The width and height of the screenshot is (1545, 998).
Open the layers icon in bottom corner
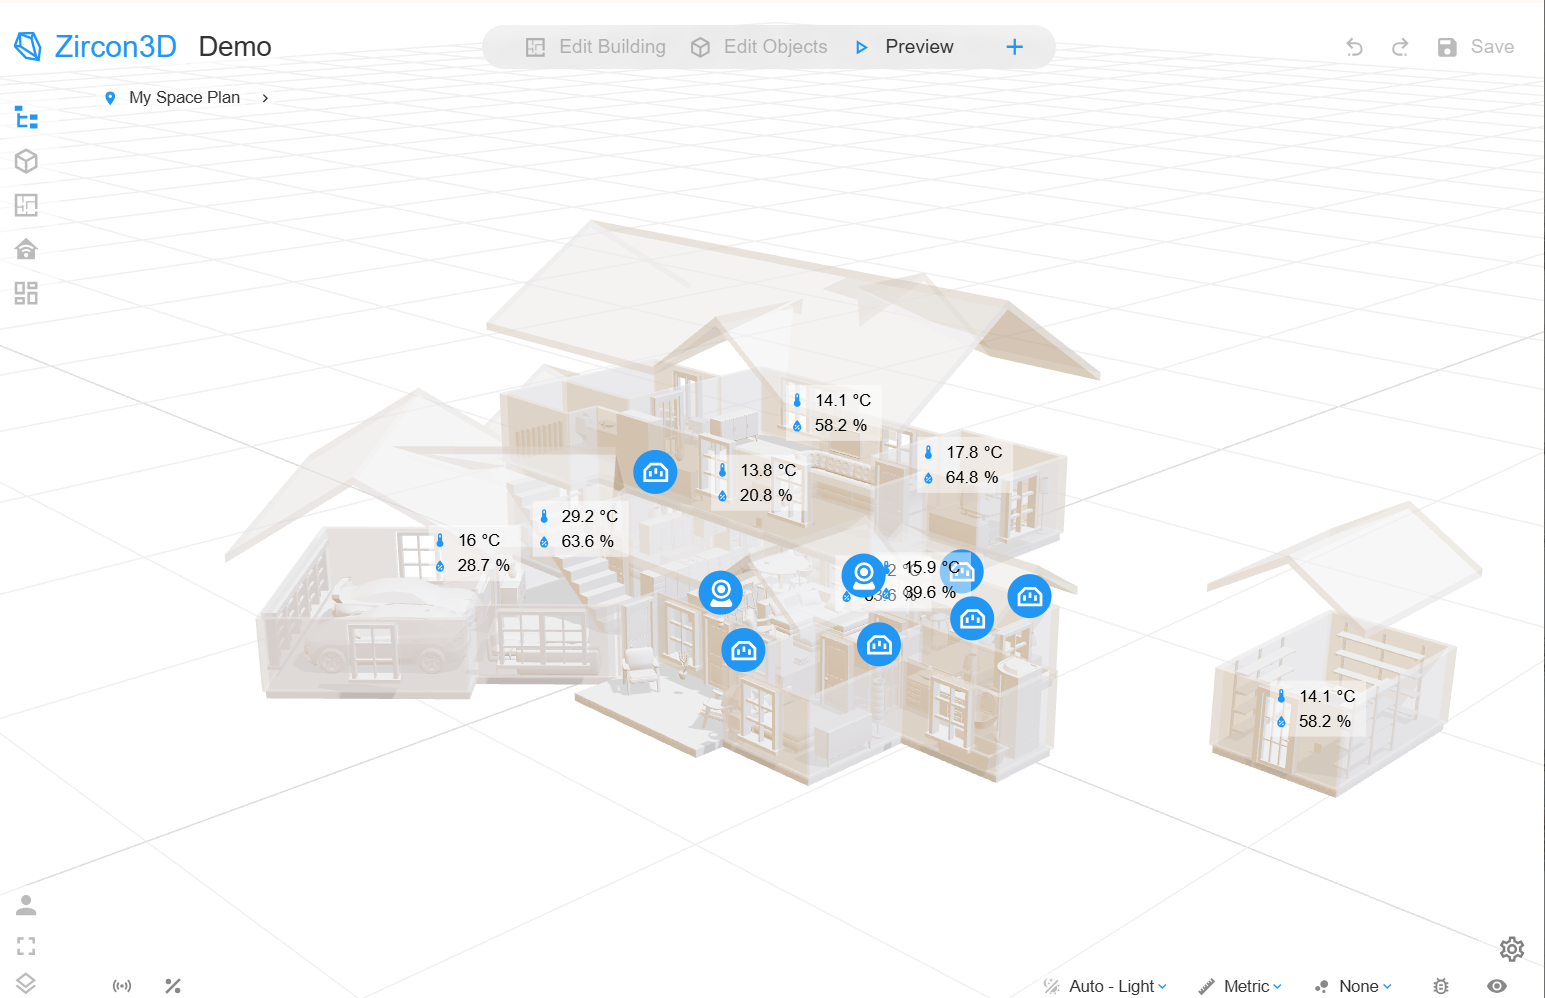27,983
